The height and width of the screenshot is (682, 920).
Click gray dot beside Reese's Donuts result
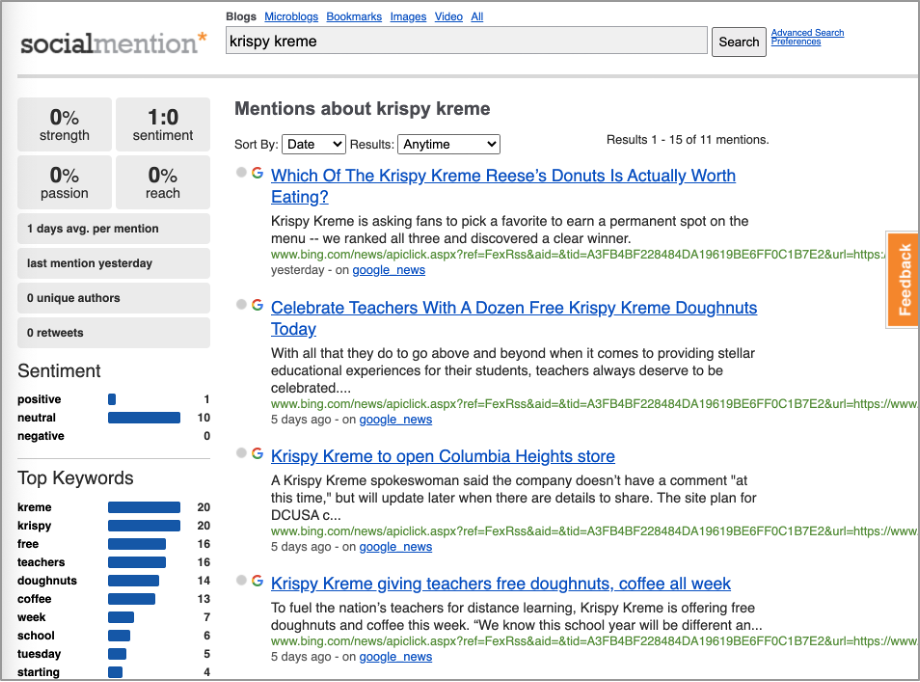[x=241, y=172]
